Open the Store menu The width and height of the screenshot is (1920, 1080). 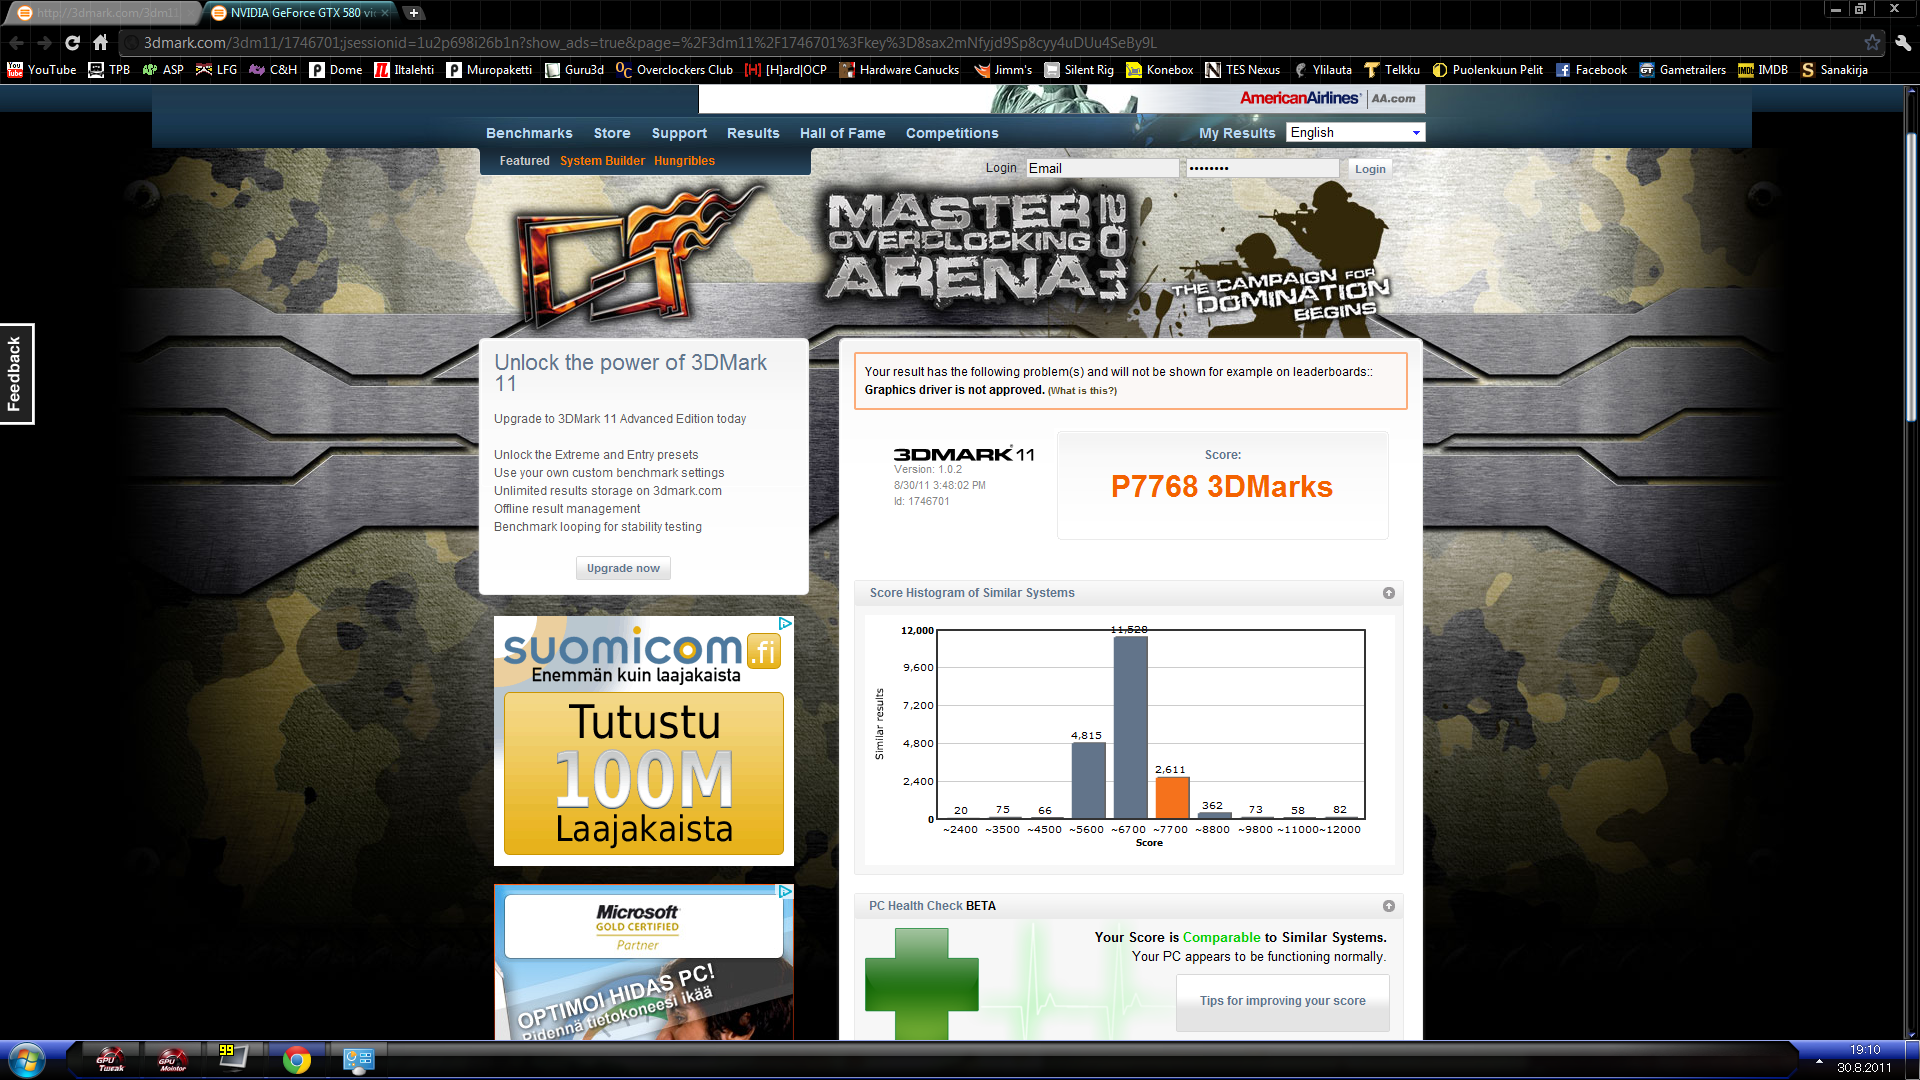click(612, 133)
